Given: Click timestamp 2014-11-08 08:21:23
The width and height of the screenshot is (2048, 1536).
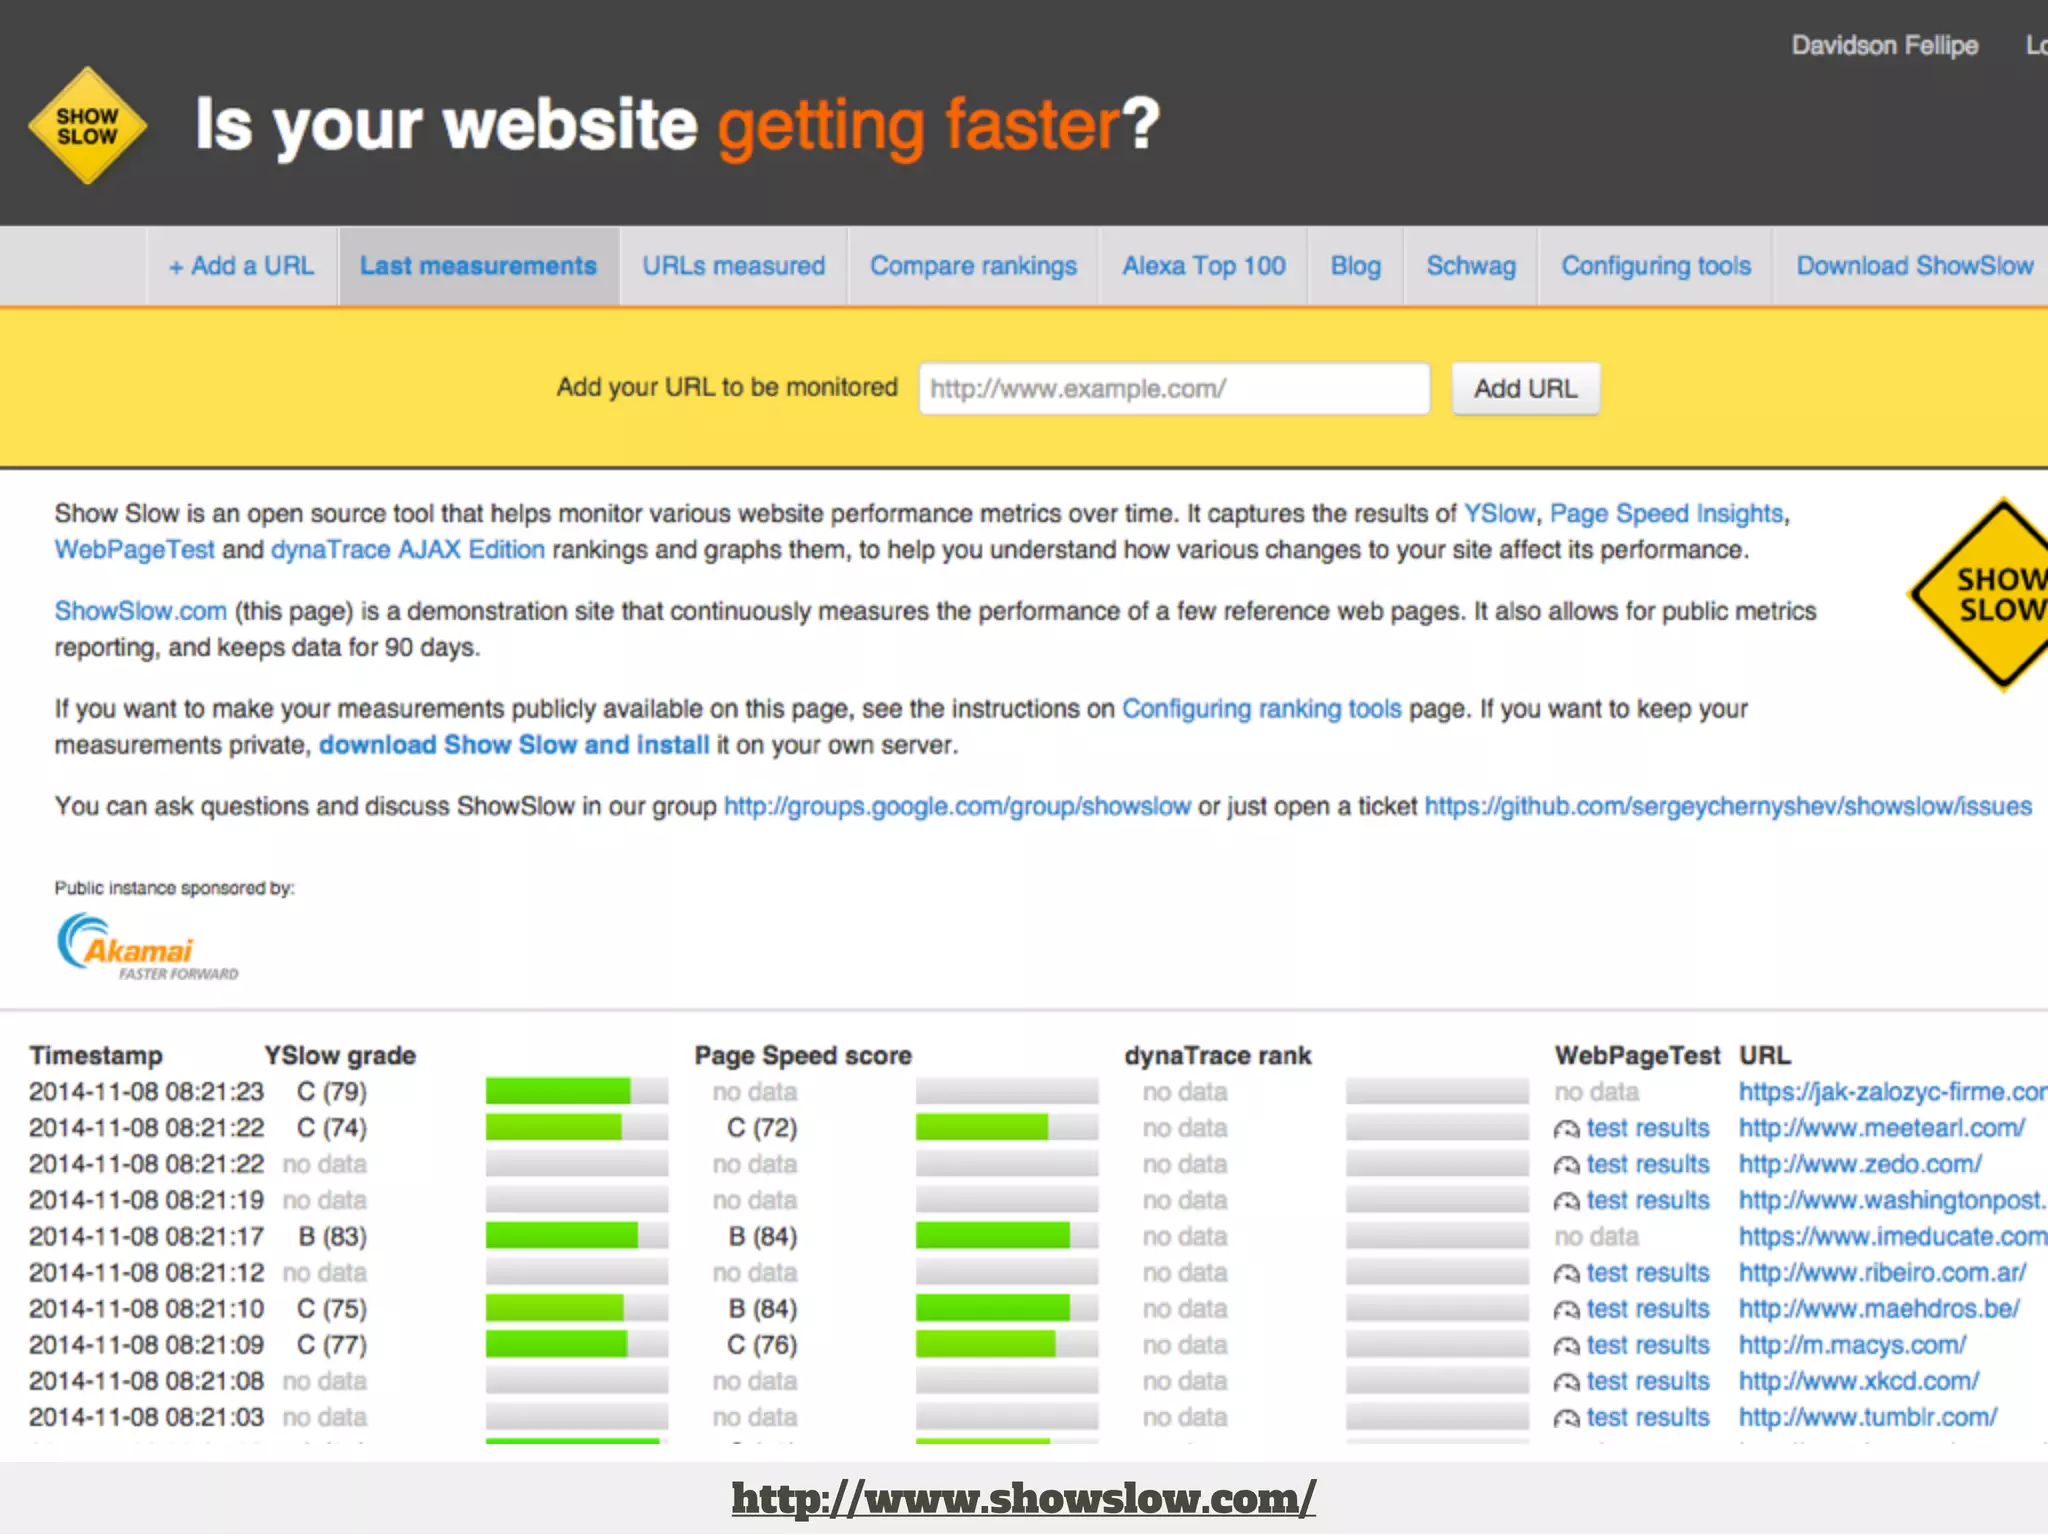Looking at the screenshot, I should (x=146, y=1092).
